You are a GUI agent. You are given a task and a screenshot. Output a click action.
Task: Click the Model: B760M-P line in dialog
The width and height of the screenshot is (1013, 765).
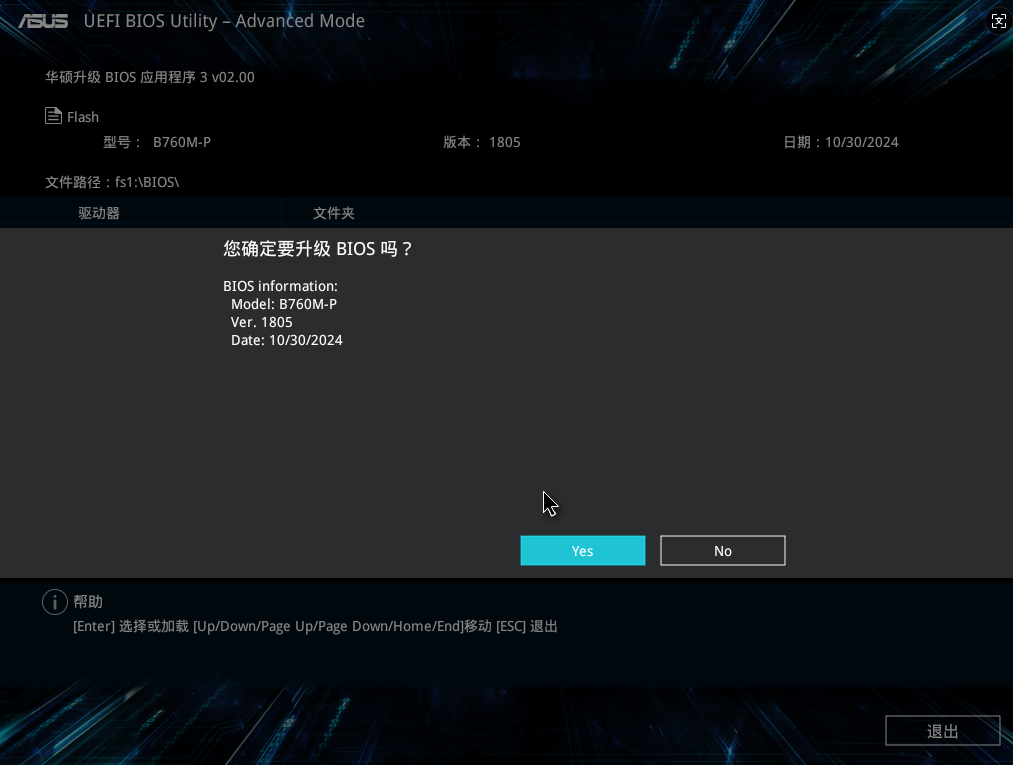pos(284,304)
